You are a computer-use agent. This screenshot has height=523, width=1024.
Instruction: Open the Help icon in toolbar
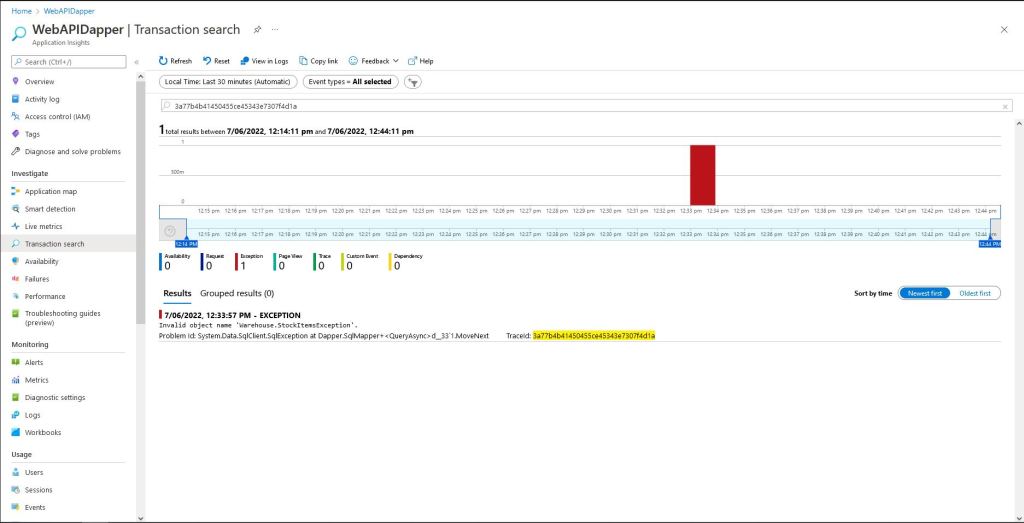[x=413, y=61]
